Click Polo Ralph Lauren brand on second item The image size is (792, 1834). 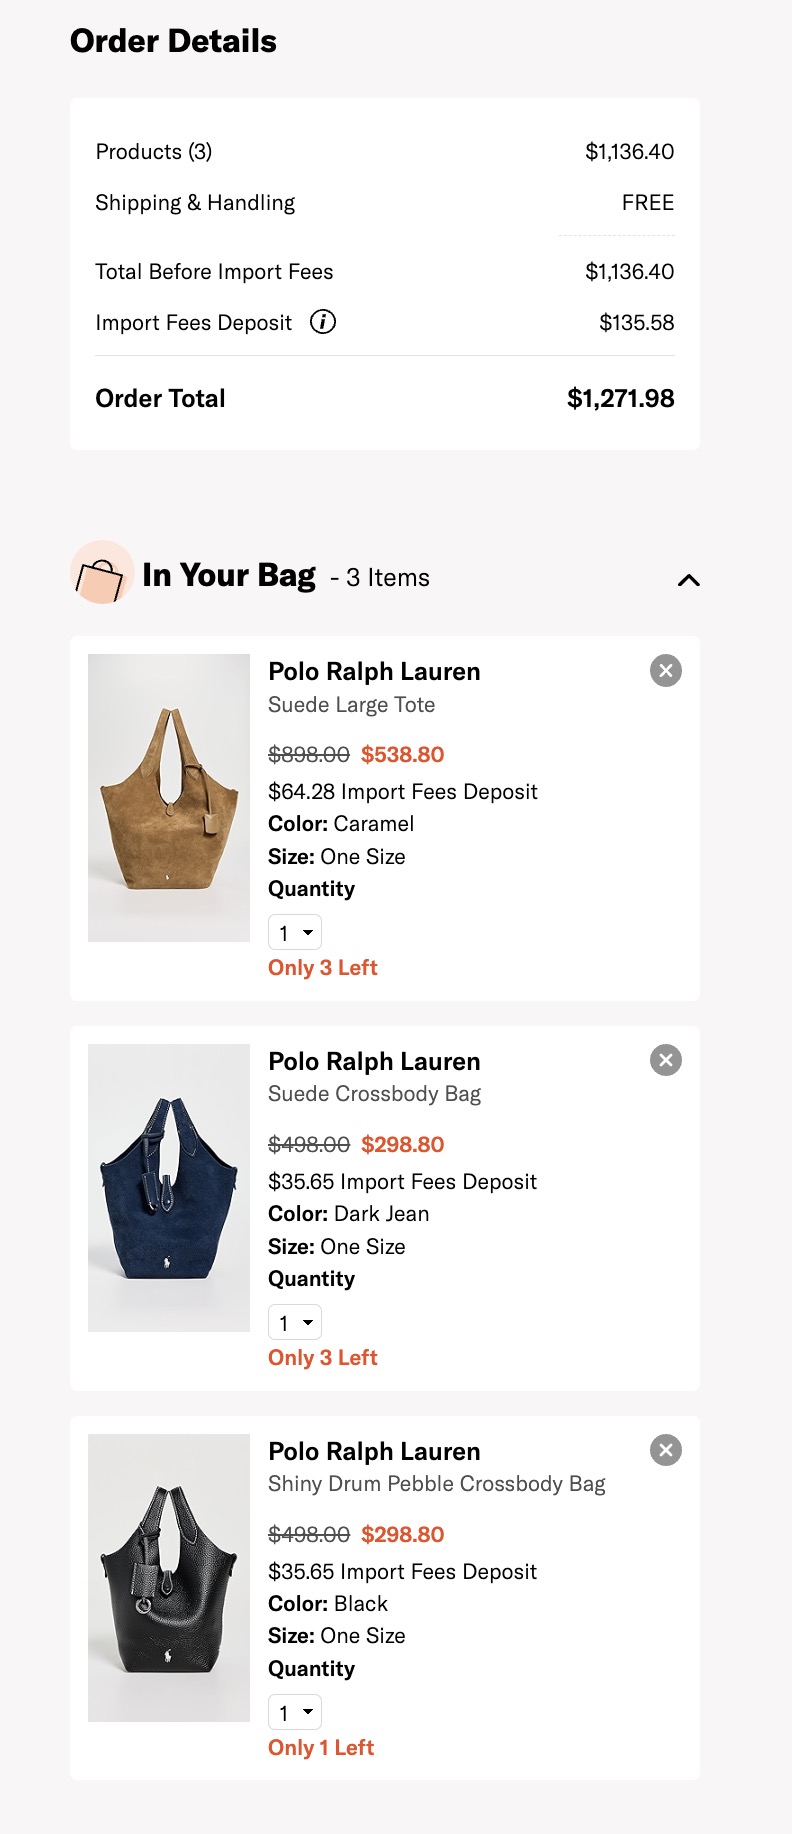tap(374, 1062)
